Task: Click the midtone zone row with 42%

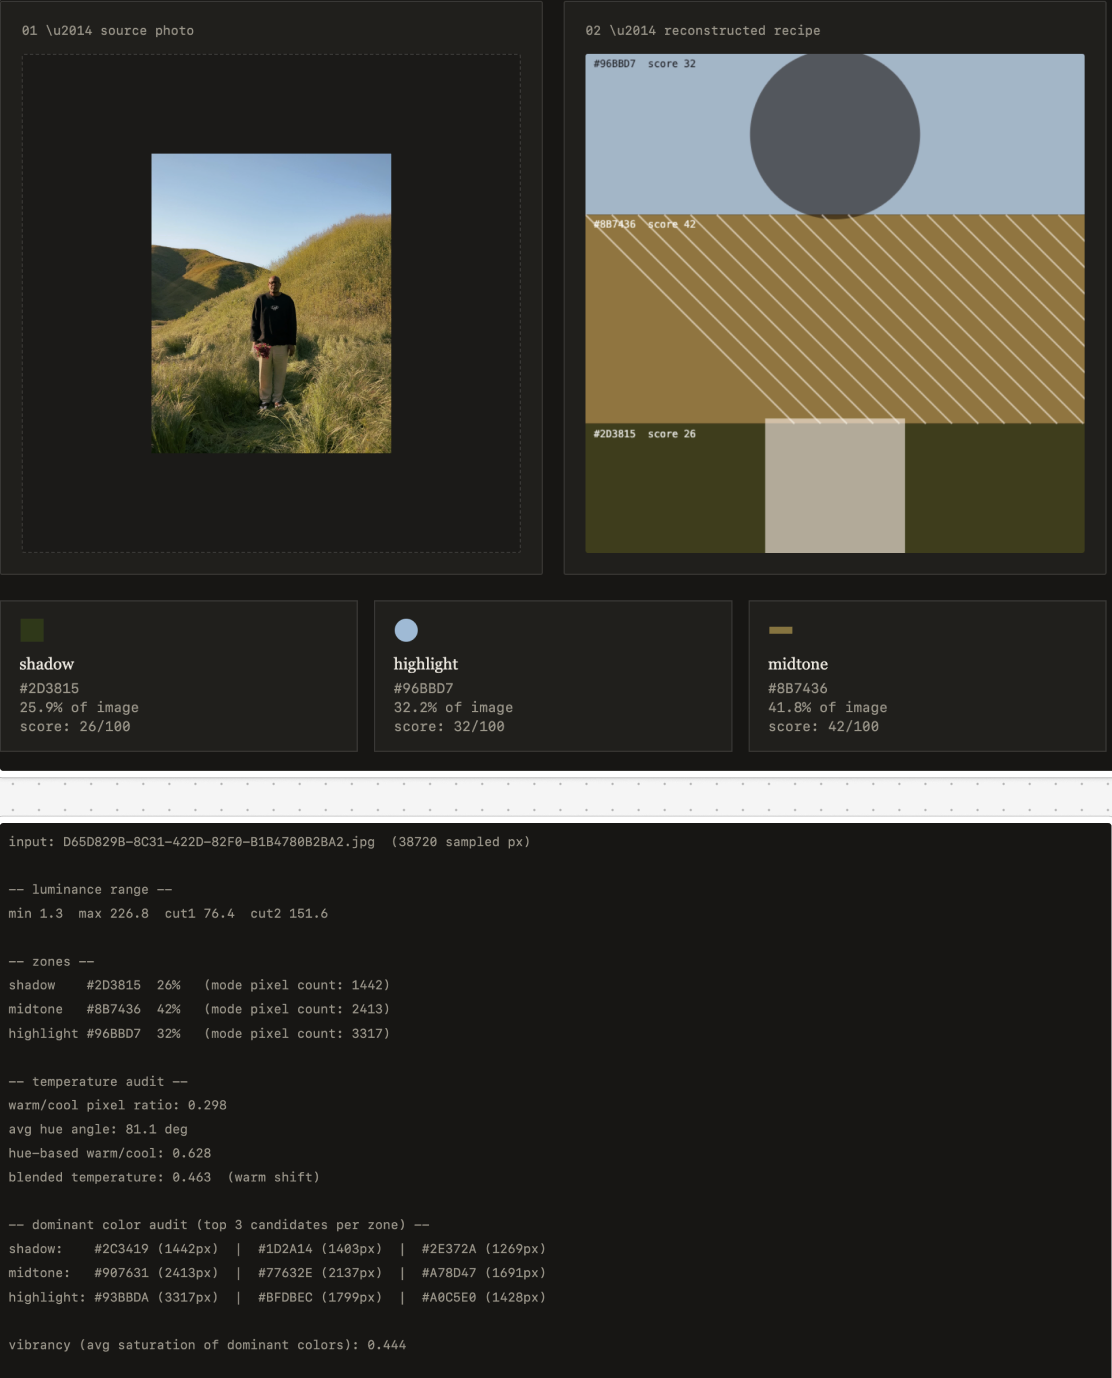Action: click(x=199, y=1009)
